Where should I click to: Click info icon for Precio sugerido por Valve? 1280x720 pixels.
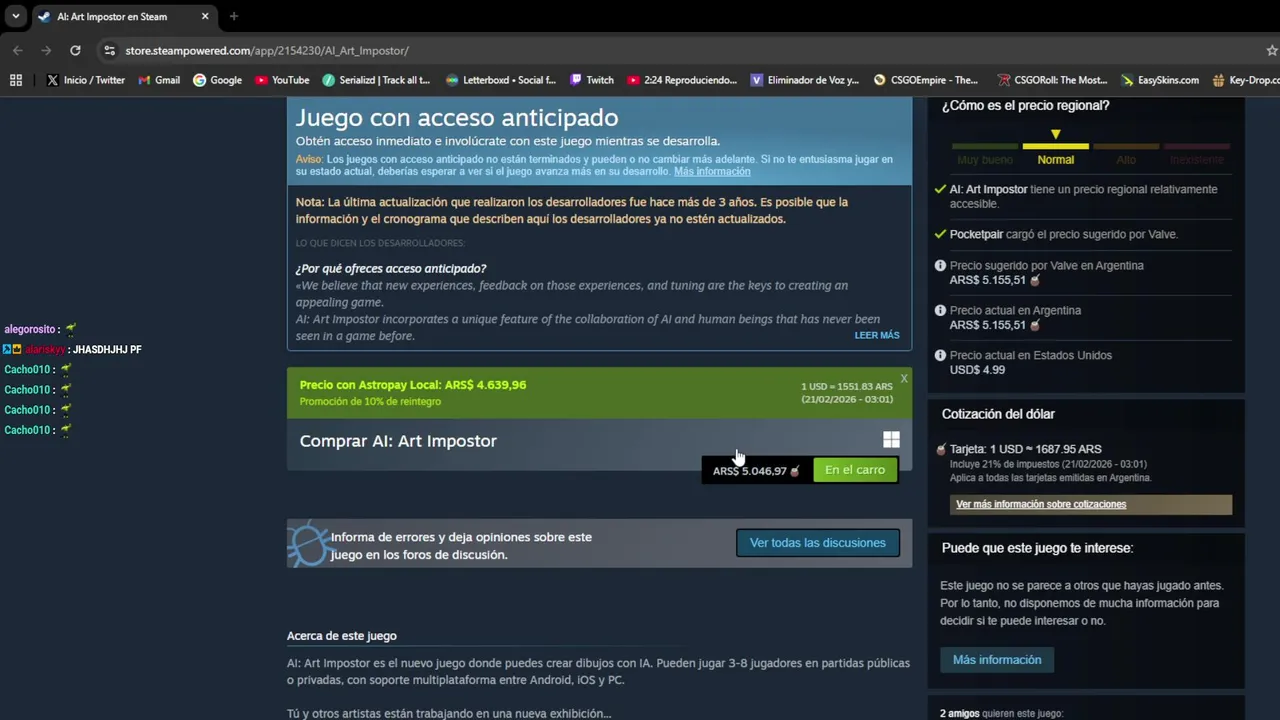pos(940,266)
